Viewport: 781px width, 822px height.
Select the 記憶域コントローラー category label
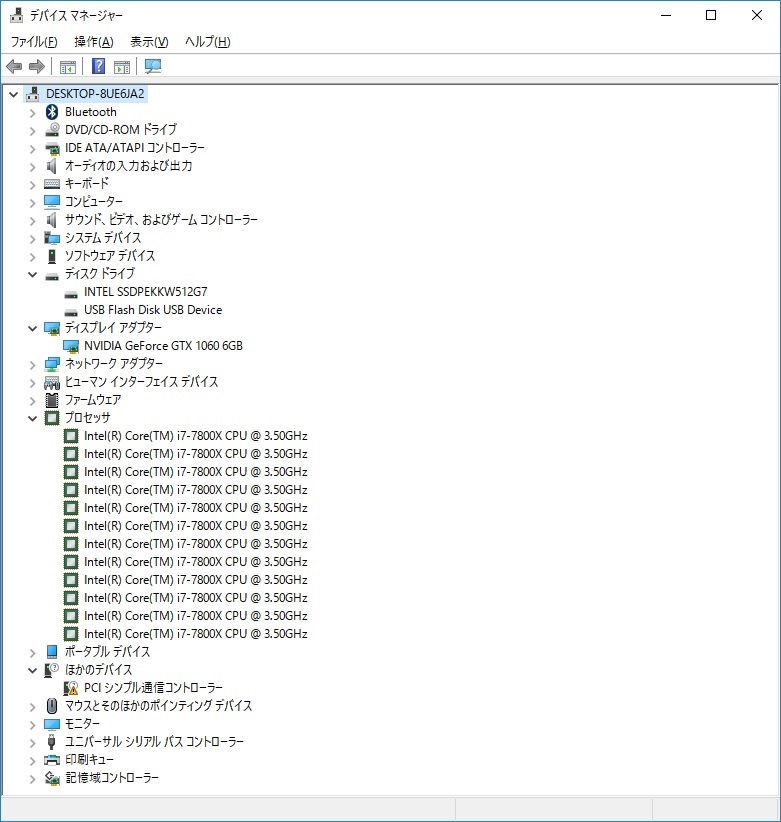[112, 777]
